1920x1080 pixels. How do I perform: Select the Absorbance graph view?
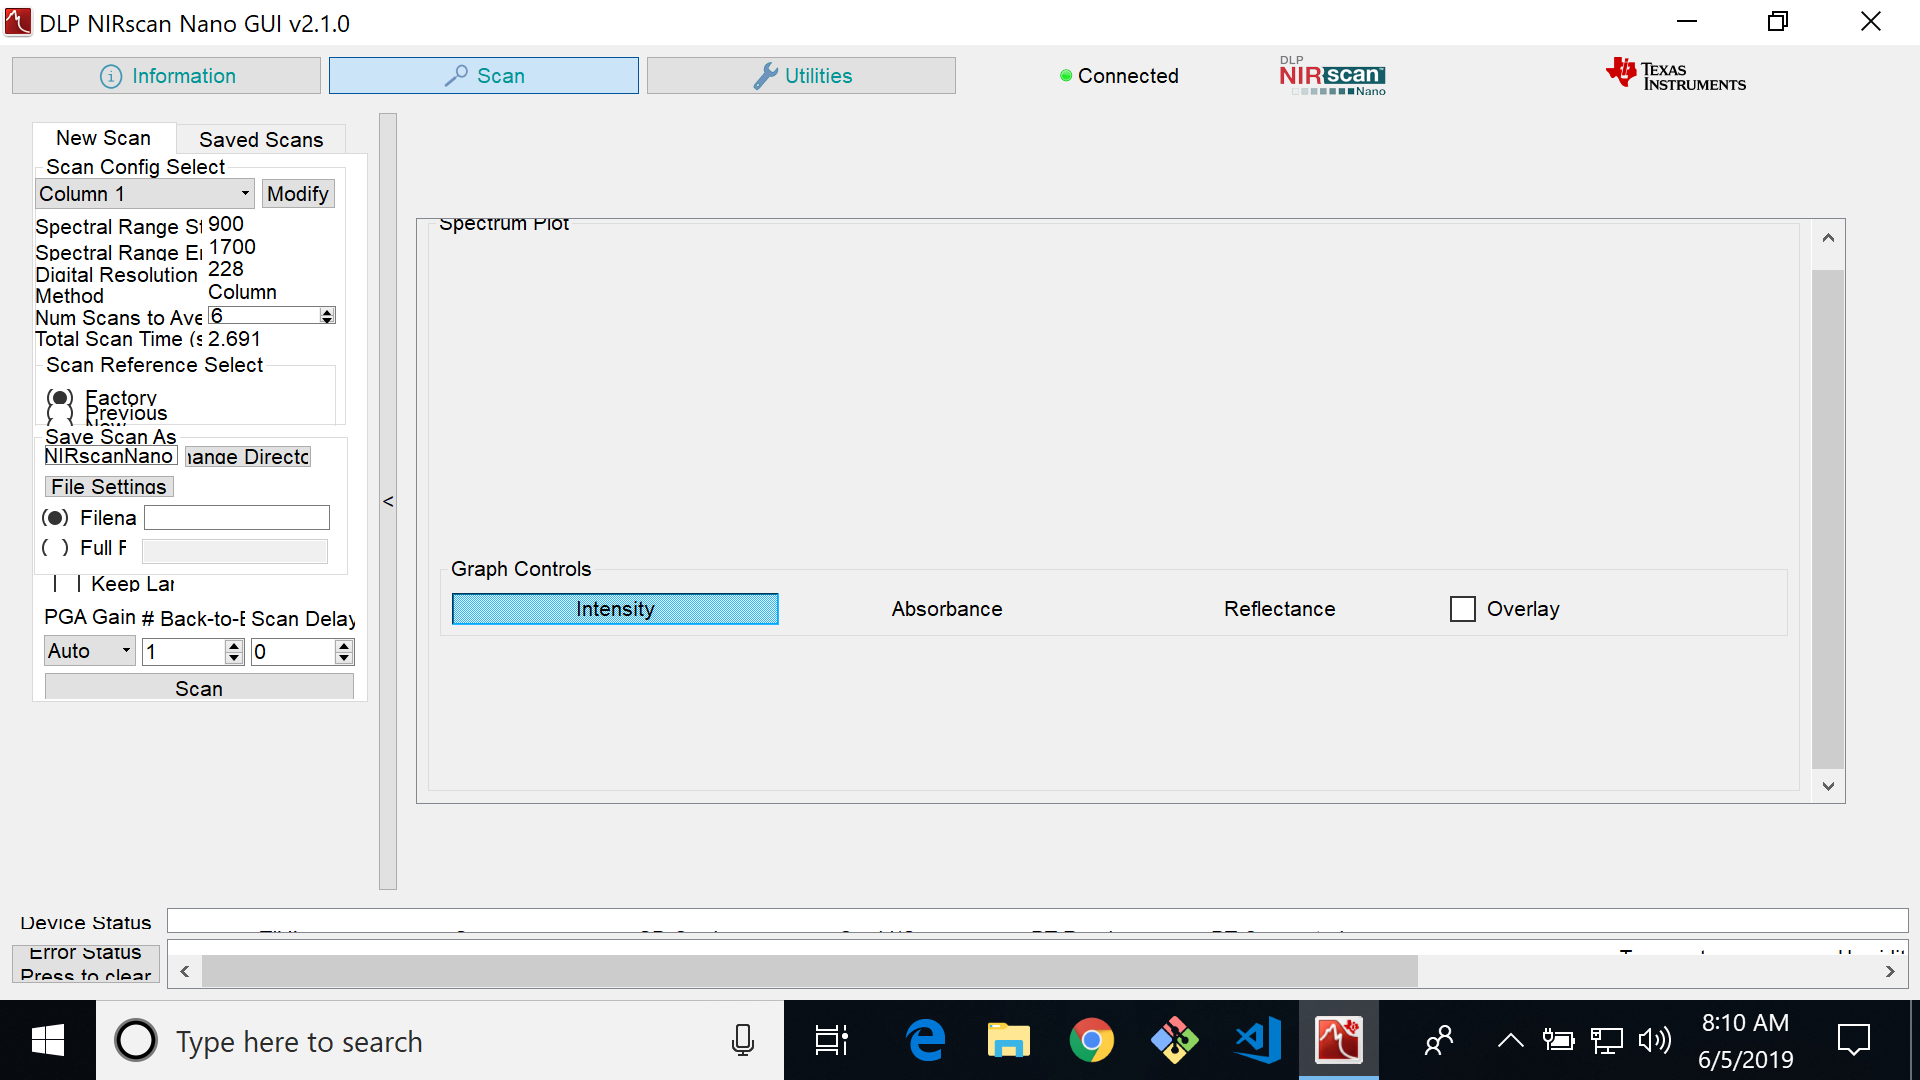point(947,609)
